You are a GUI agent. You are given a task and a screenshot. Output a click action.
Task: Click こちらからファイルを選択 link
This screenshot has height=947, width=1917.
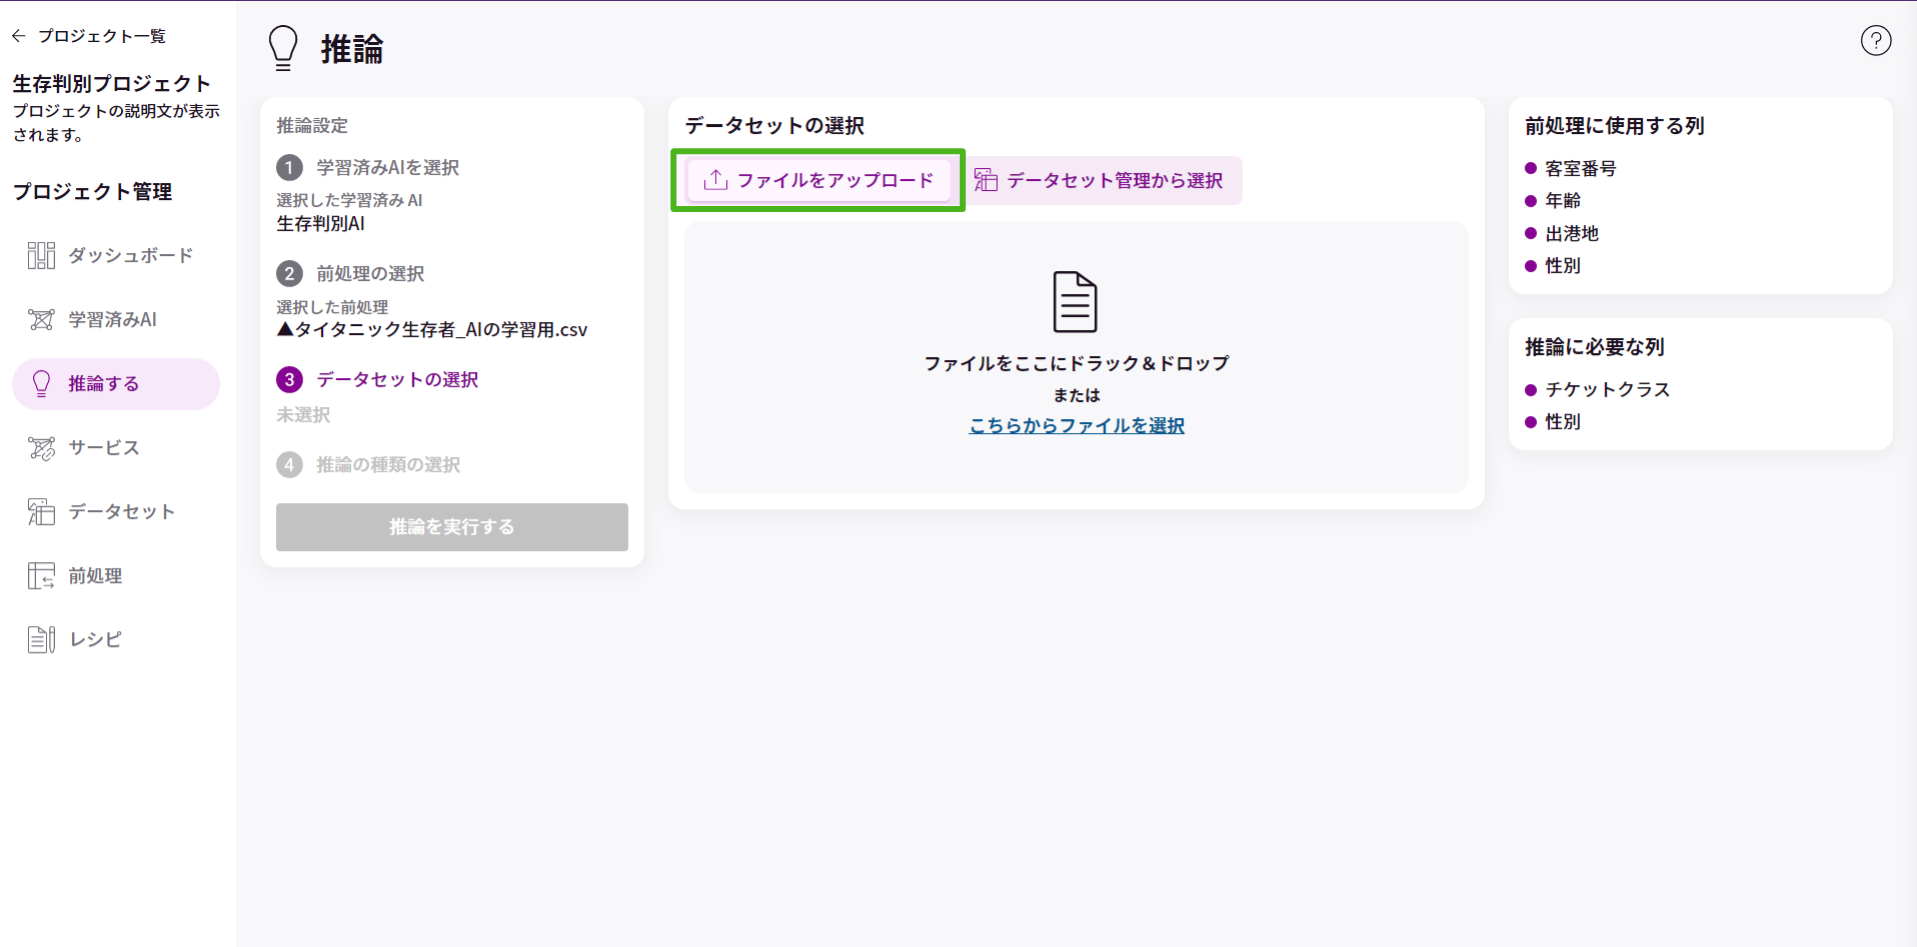point(1076,426)
